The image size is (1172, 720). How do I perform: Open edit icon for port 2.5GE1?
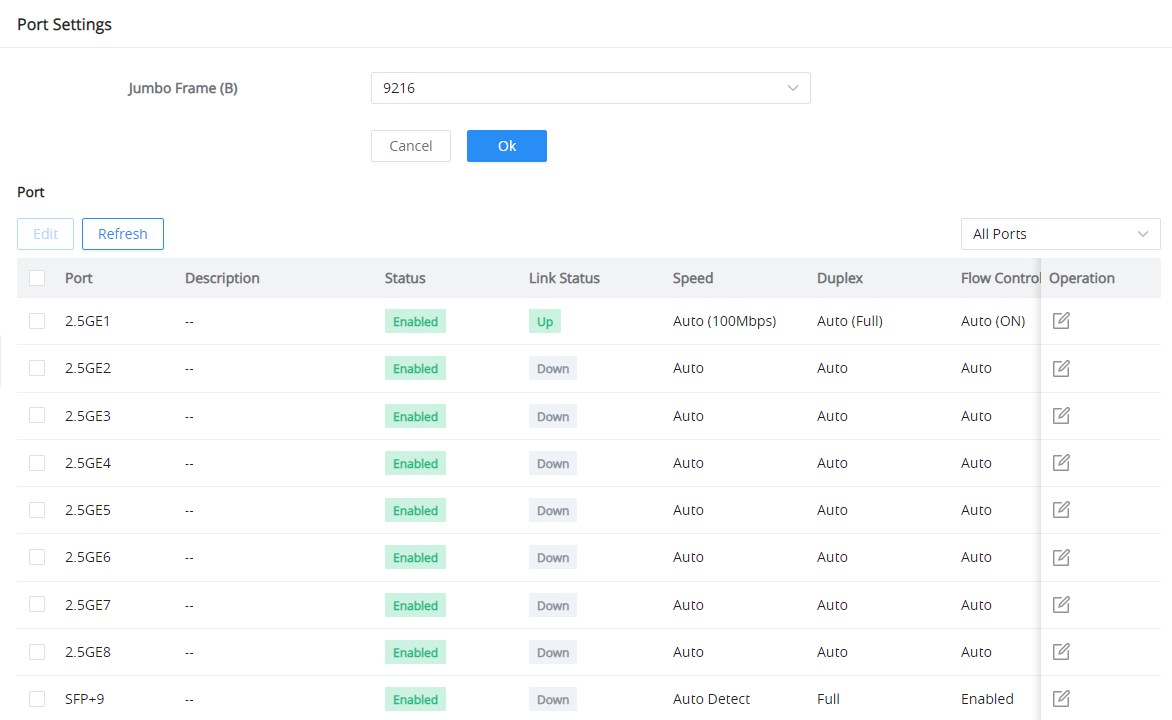(1061, 321)
